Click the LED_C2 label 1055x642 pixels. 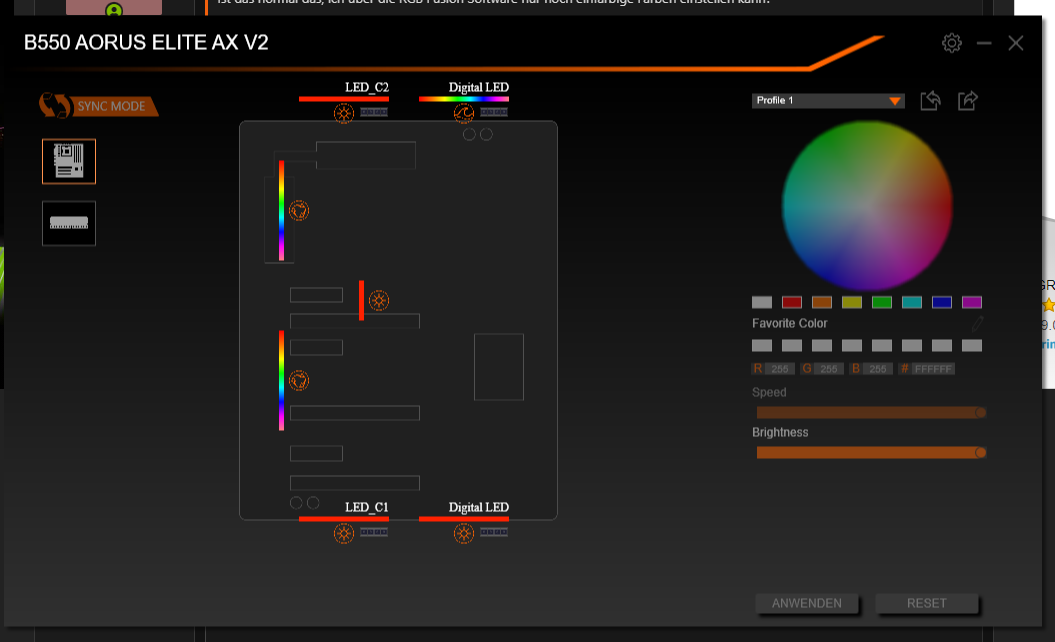tap(367, 87)
